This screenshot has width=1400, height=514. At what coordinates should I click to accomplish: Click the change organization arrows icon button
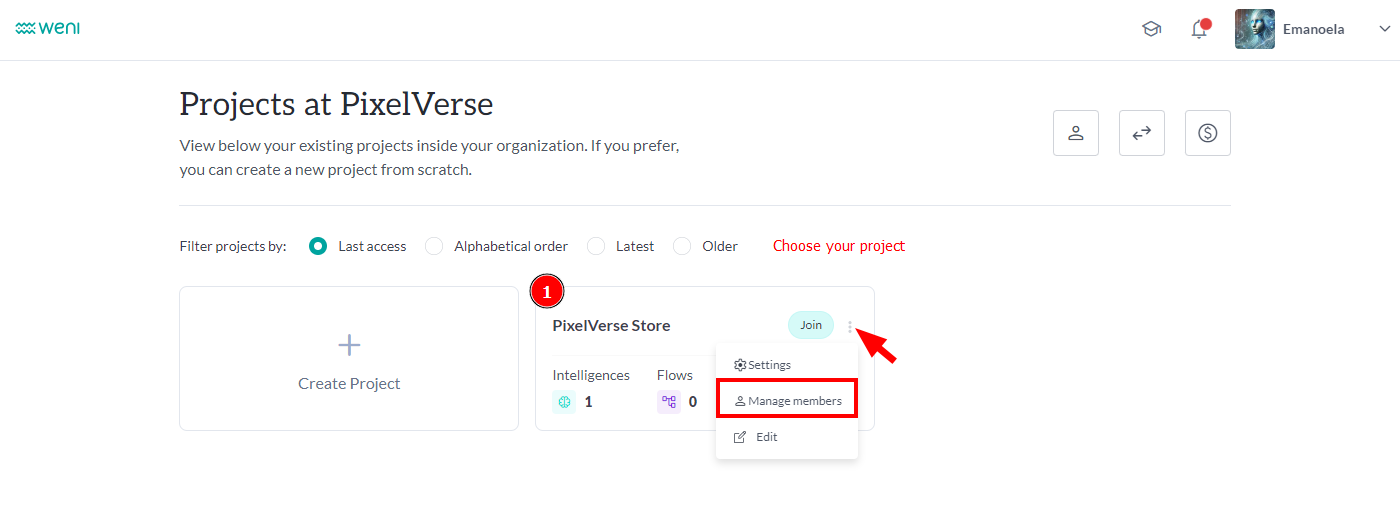(x=1142, y=133)
